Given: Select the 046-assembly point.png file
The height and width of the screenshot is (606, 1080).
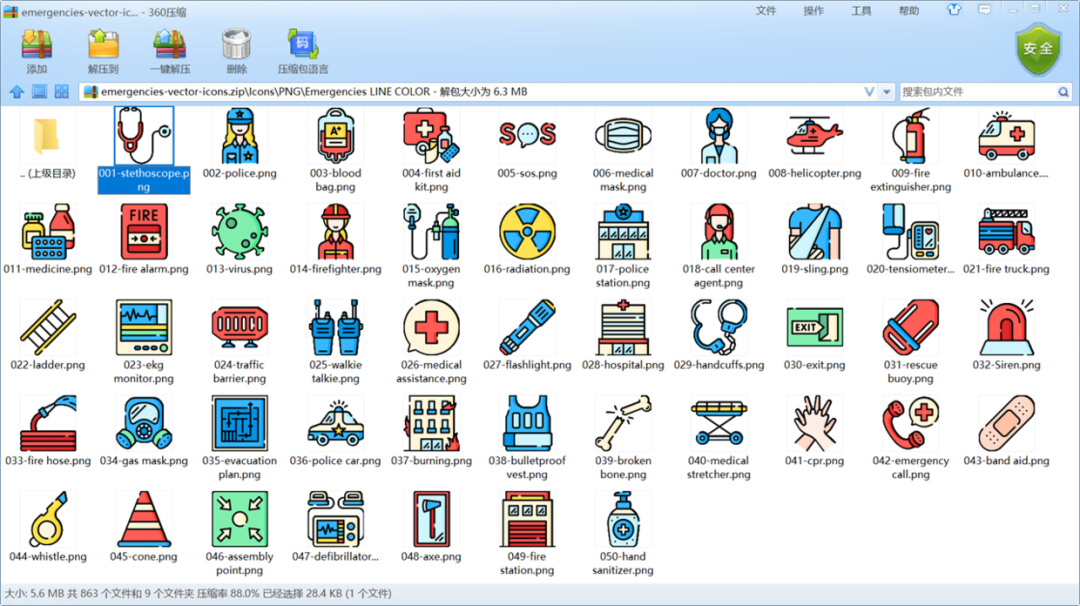Looking at the screenshot, I should [240, 533].
